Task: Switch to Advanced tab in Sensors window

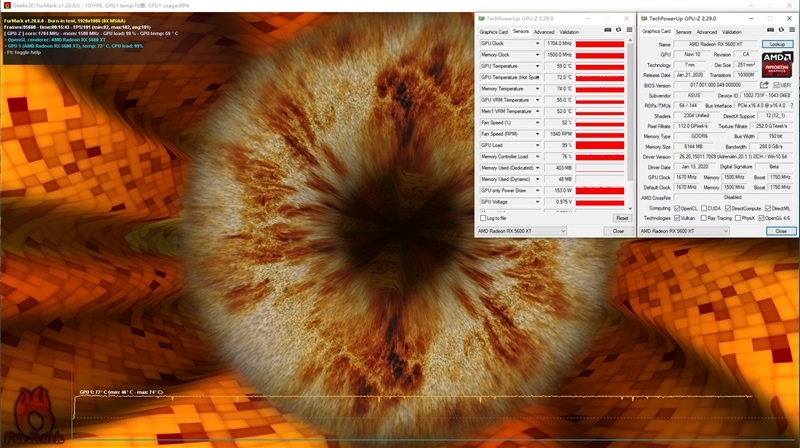Action: tap(544, 31)
